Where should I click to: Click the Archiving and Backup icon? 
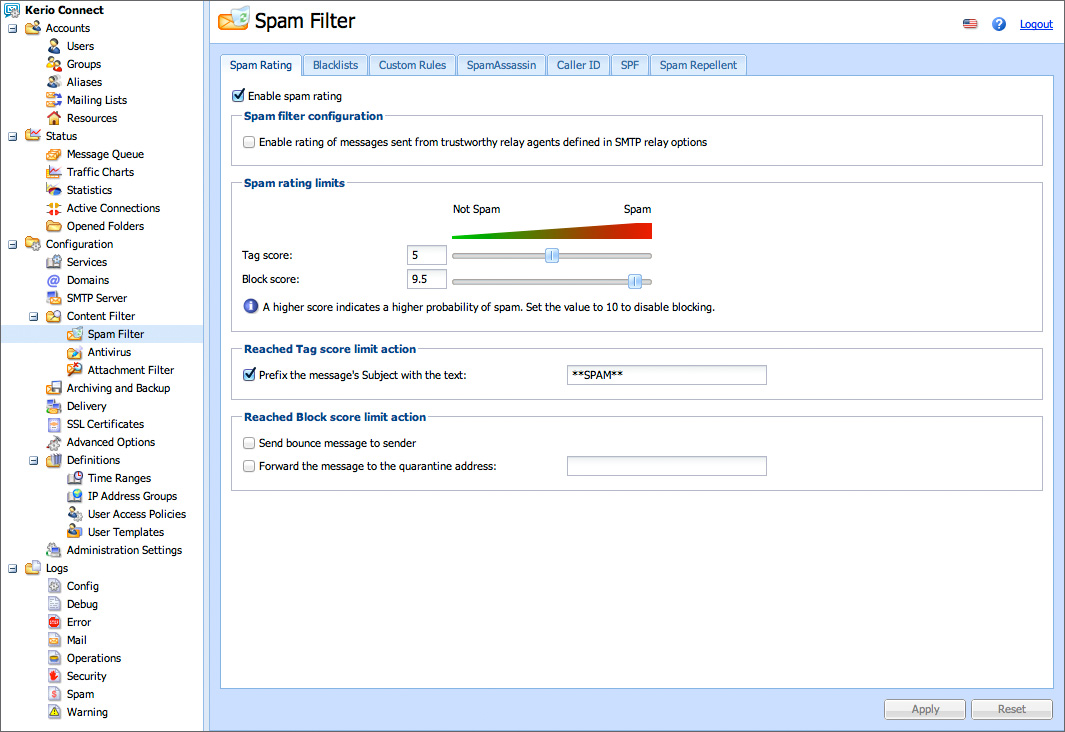[54, 388]
